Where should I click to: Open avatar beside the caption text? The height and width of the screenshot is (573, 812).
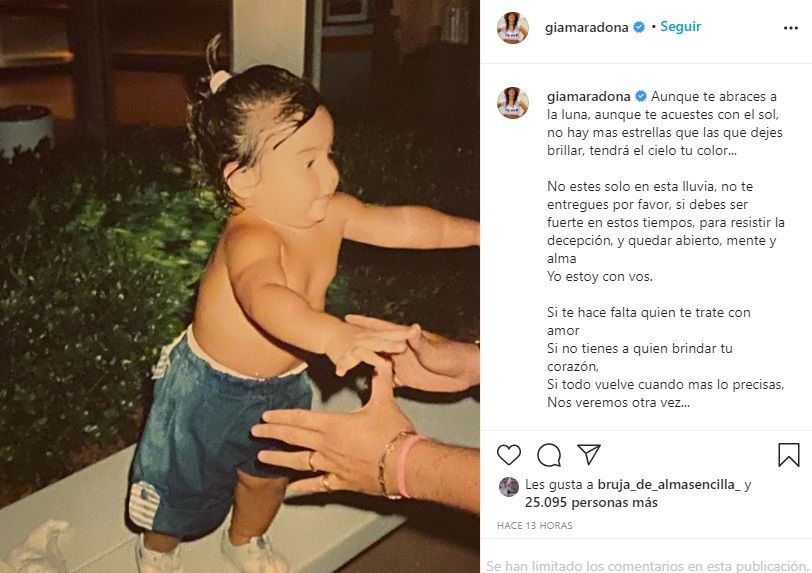(513, 103)
